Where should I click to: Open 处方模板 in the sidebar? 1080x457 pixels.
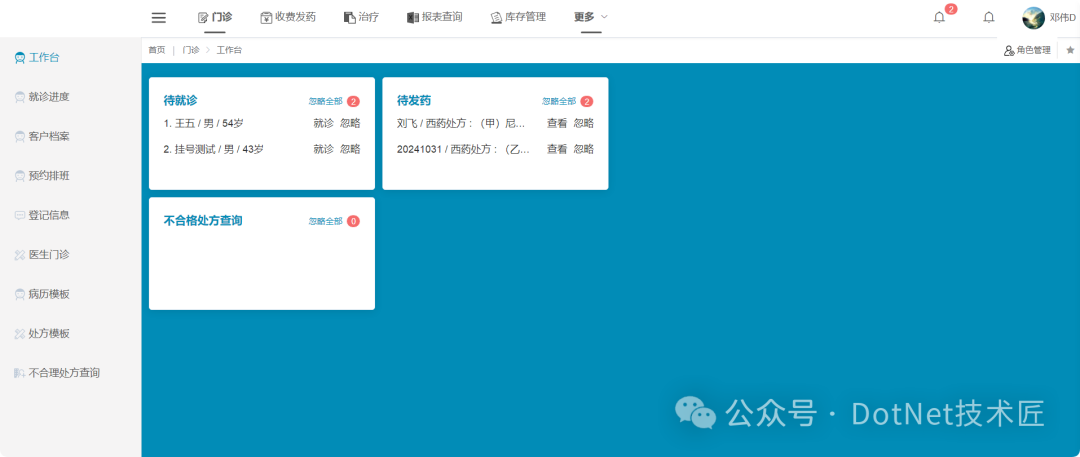pyautogui.click(x=49, y=334)
